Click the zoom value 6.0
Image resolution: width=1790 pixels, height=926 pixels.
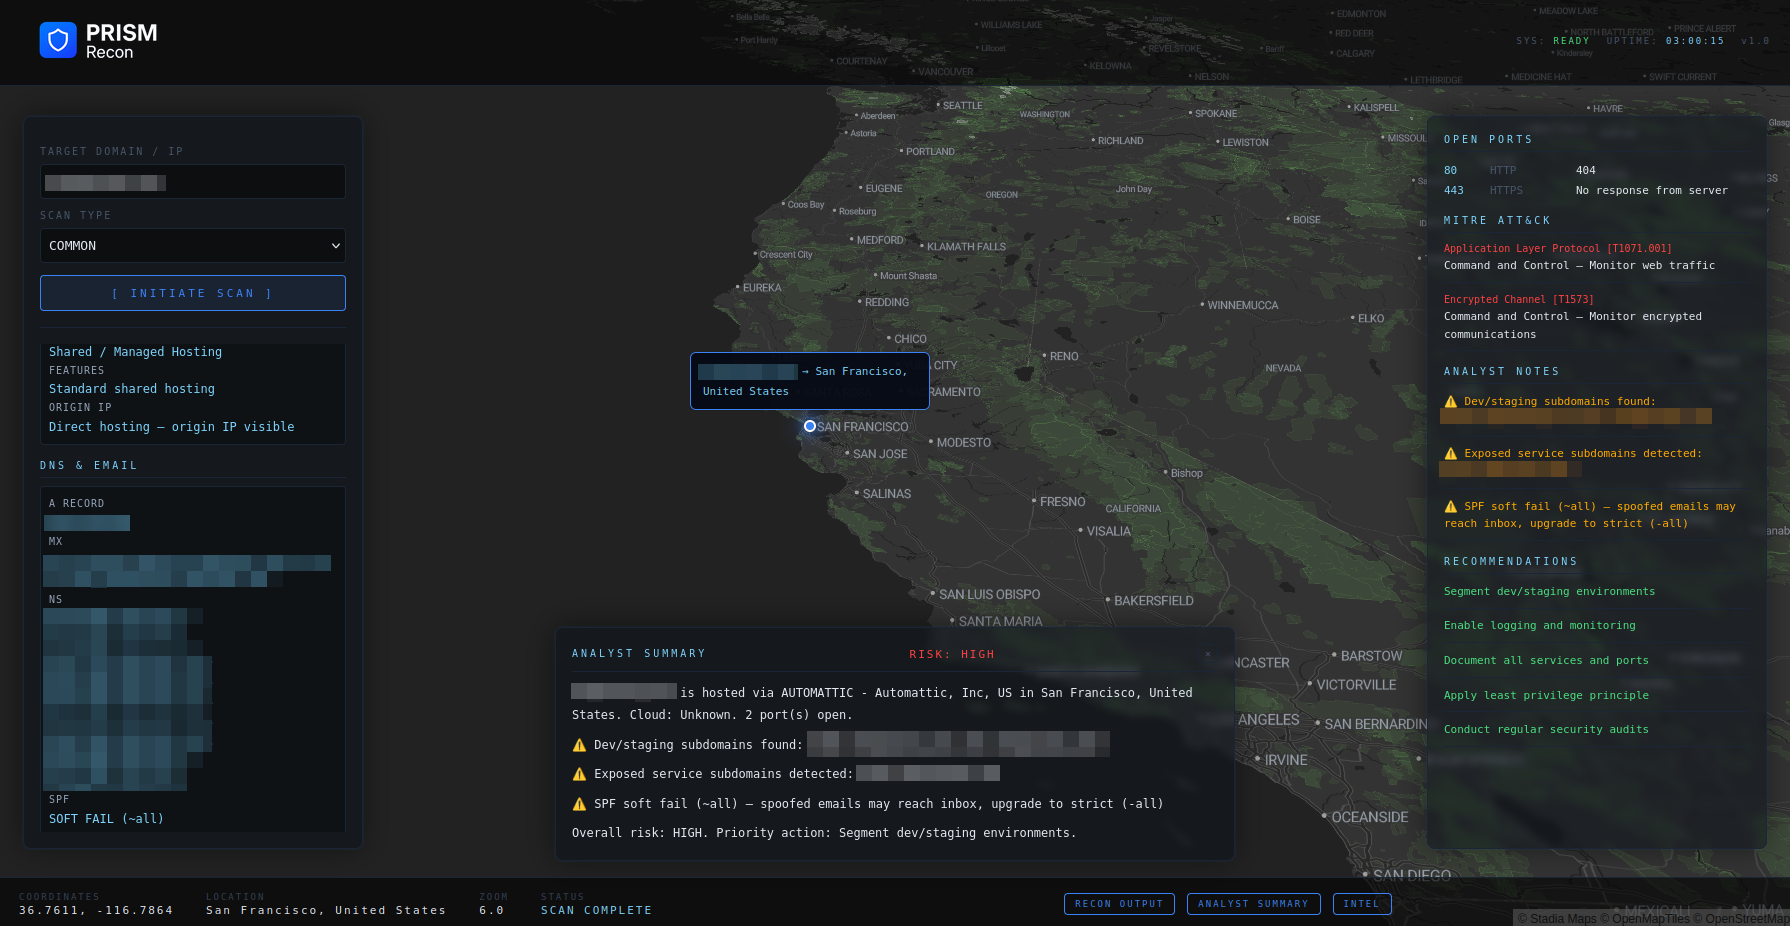(x=491, y=911)
